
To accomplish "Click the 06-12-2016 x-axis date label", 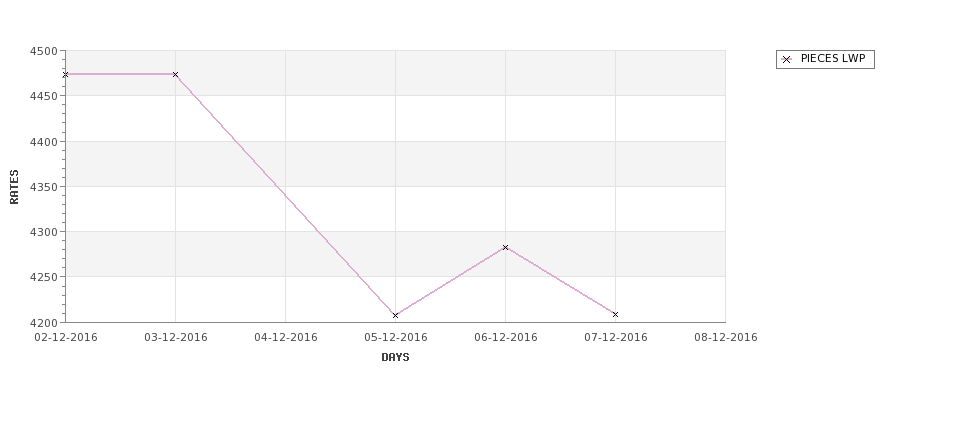I will pyautogui.click(x=506, y=338).
